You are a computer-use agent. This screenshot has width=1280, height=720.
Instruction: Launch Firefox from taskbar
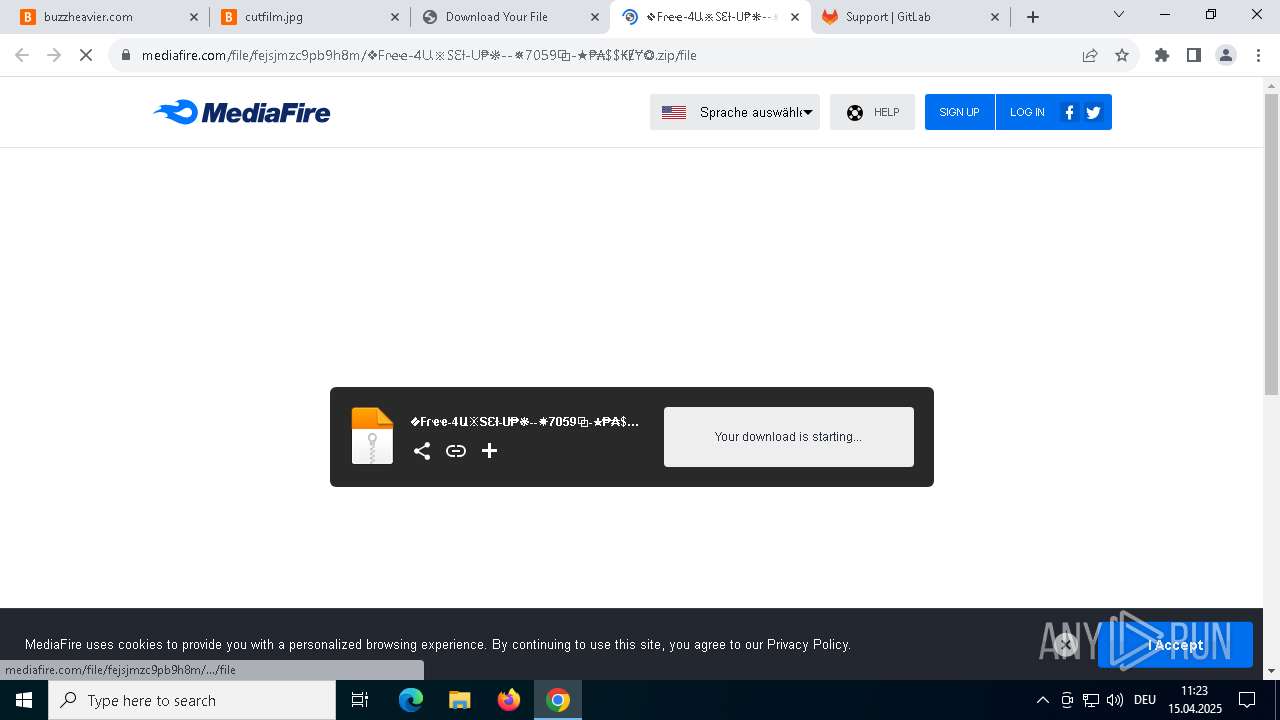(509, 700)
